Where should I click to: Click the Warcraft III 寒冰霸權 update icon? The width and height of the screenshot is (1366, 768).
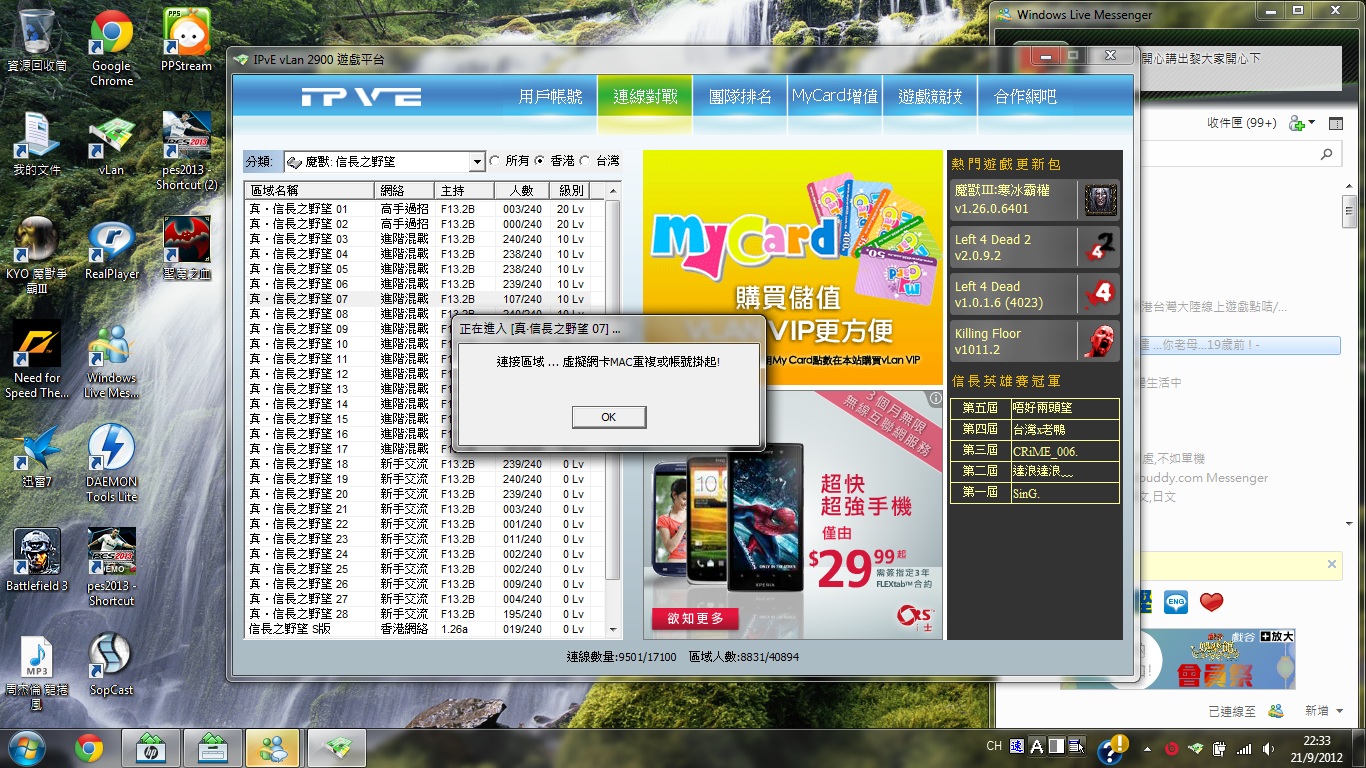pyautogui.click(x=1100, y=200)
